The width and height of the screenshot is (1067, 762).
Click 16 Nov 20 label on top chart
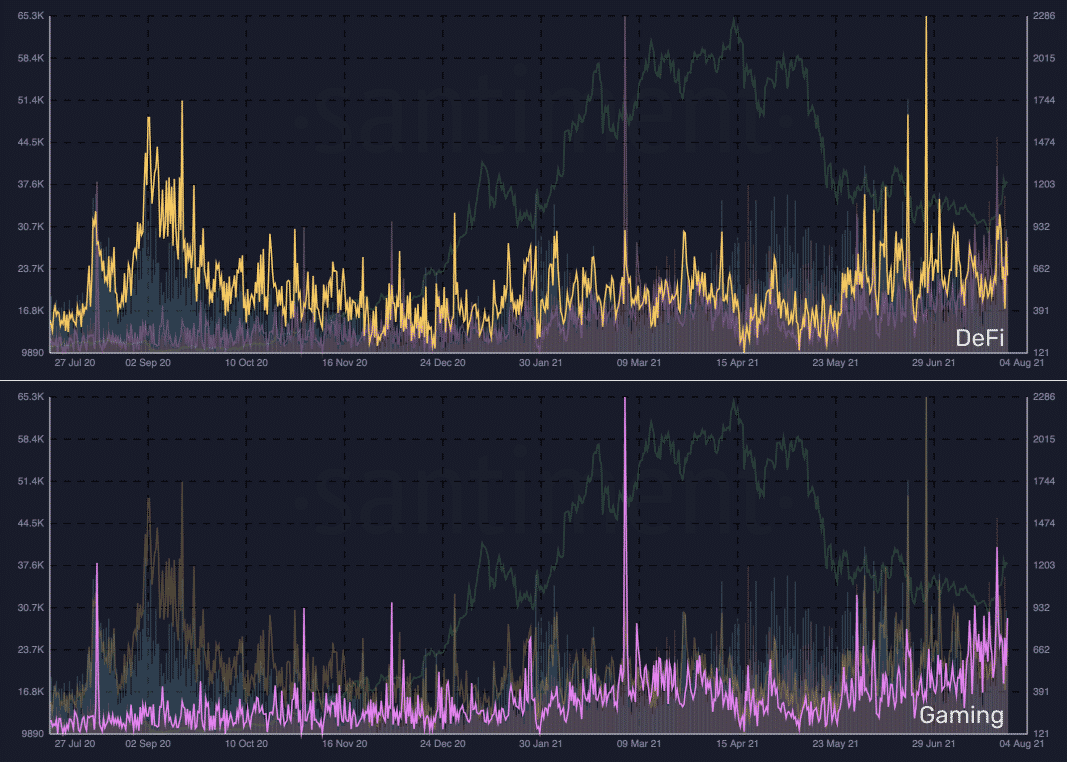point(344,363)
